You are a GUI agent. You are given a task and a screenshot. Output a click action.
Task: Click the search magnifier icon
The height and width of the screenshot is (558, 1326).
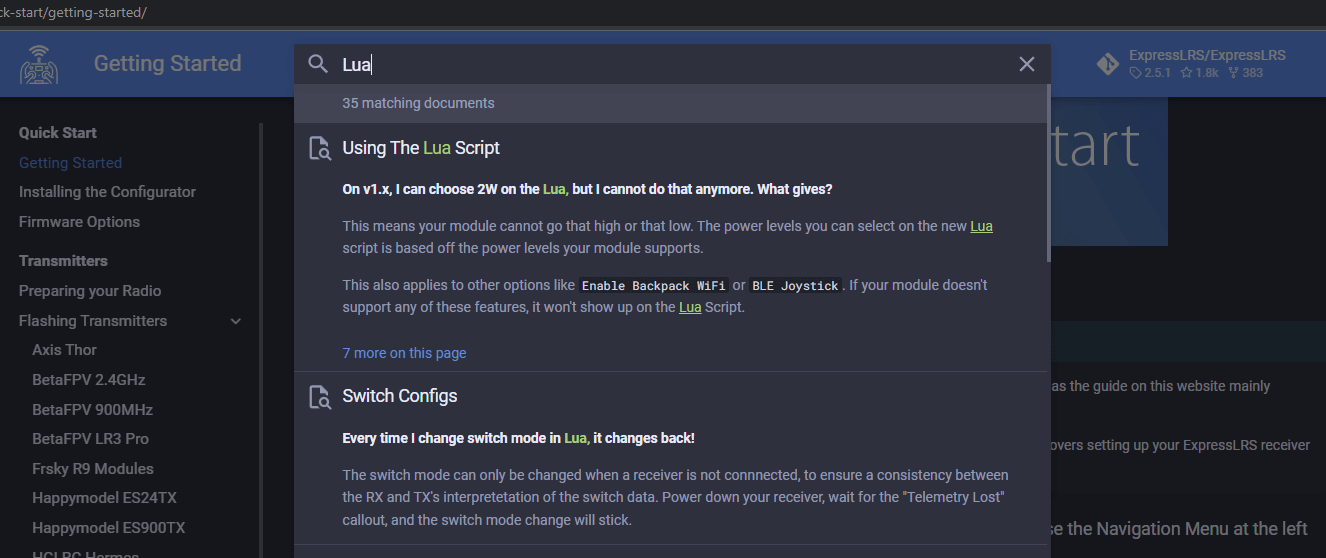coord(318,64)
